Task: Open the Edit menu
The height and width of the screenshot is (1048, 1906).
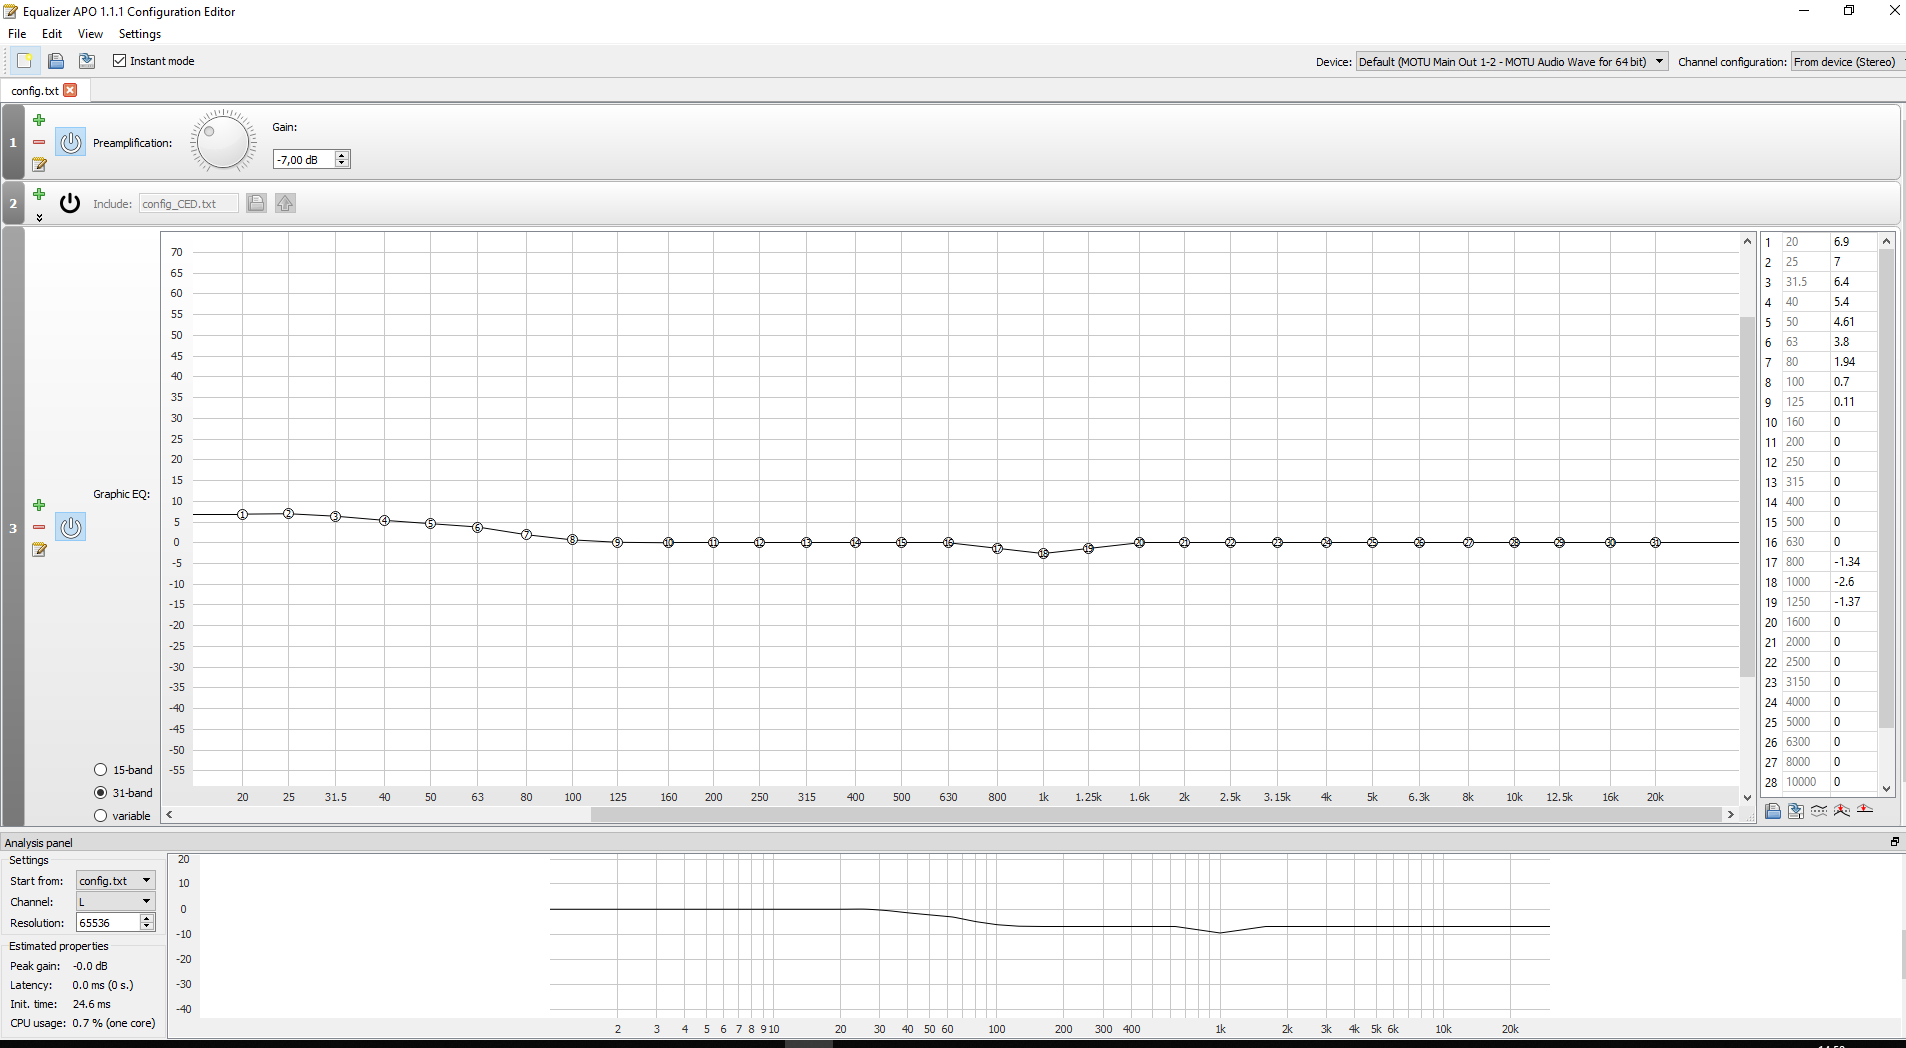Action: pyautogui.click(x=52, y=34)
